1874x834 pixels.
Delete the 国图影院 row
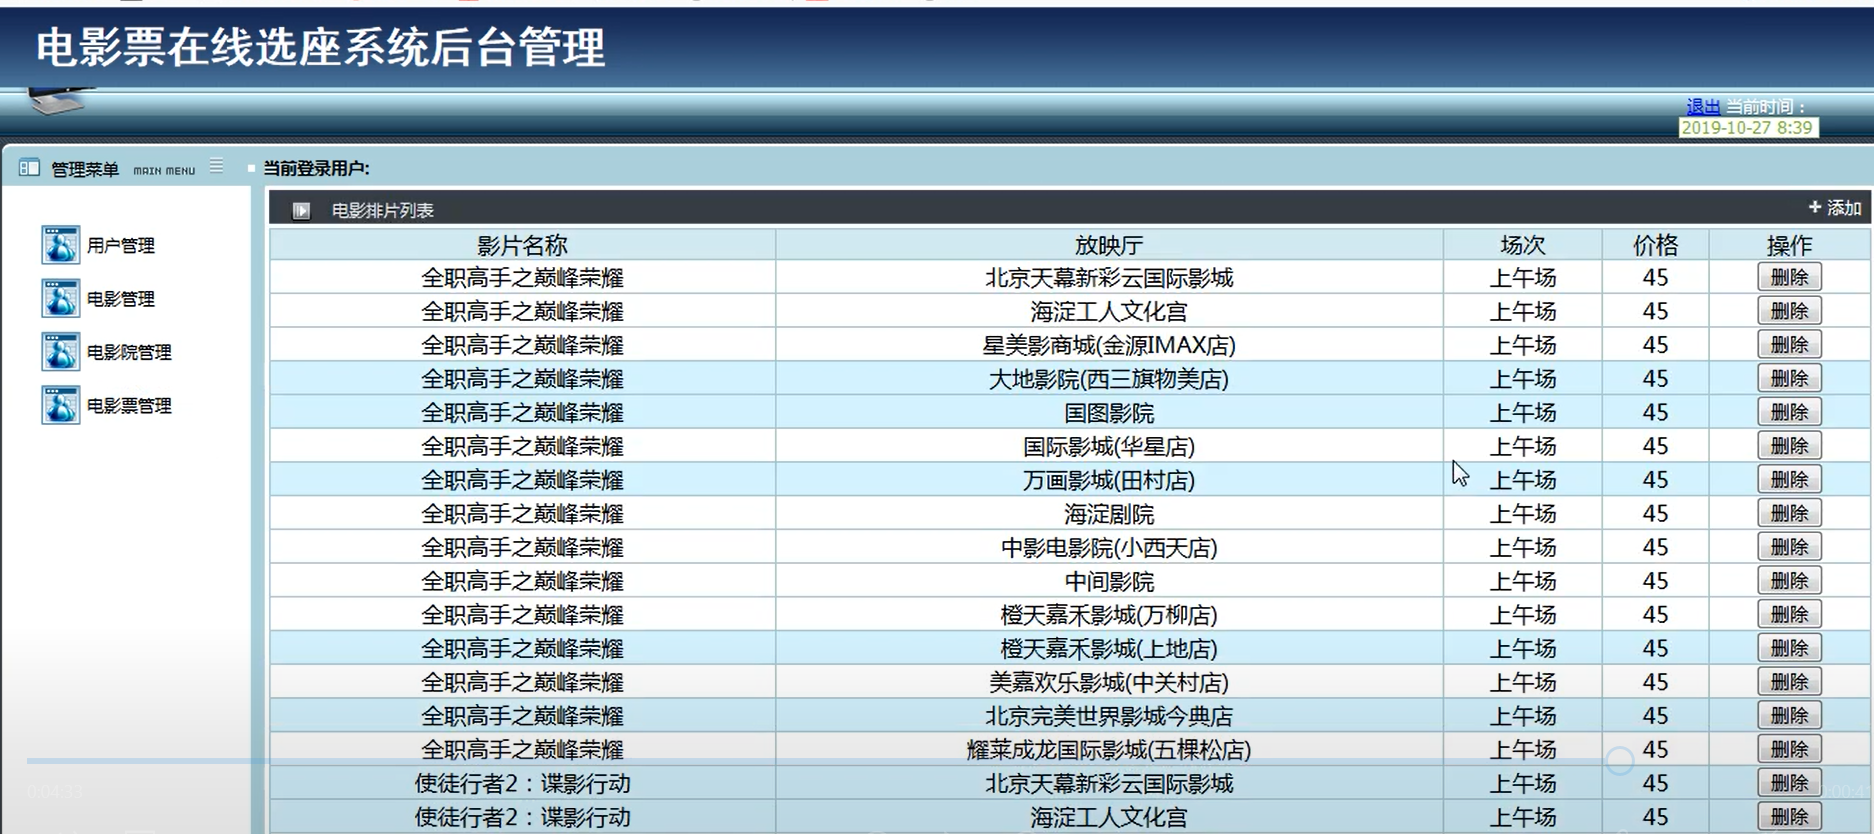click(x=1789, y=412)
